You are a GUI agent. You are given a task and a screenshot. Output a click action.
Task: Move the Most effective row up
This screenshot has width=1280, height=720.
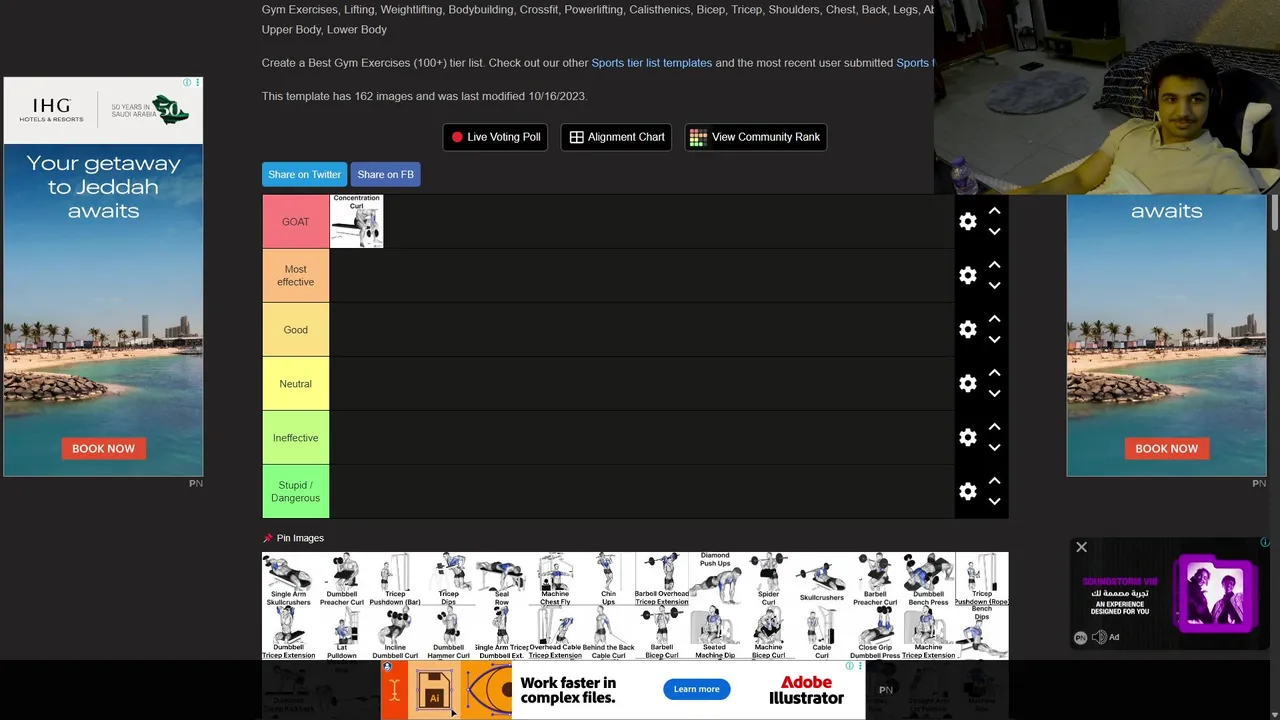(x=994, y=265)
